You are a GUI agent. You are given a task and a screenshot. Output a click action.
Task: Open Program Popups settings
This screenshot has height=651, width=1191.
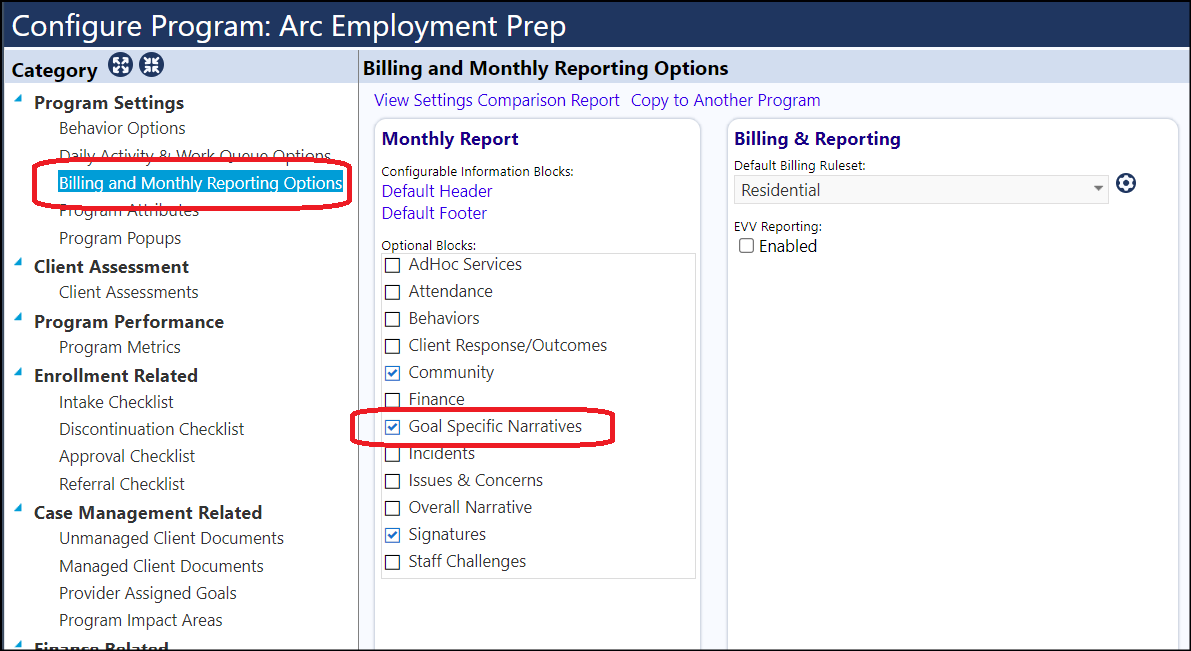pyautogui.click(x=120, y=238)
